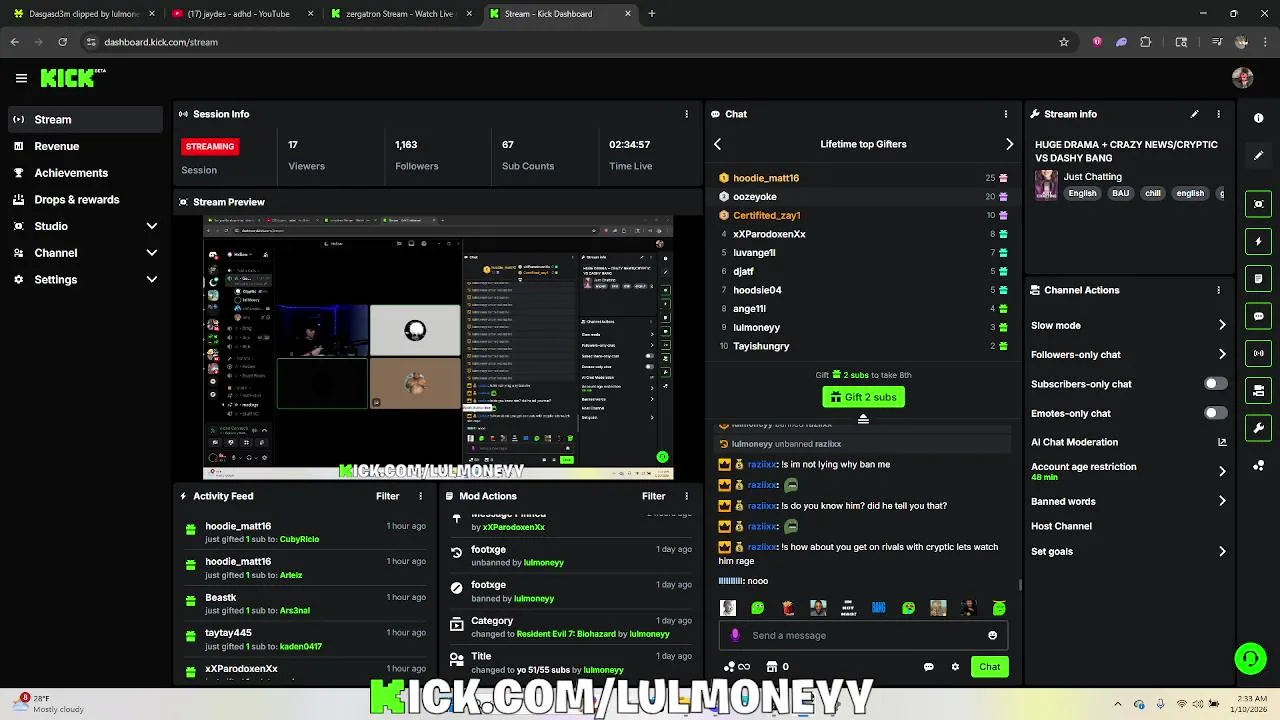Viewport: 1280px width, 720px height.
Task: Click Host Channel action
Action: (x=1061, y=526)
